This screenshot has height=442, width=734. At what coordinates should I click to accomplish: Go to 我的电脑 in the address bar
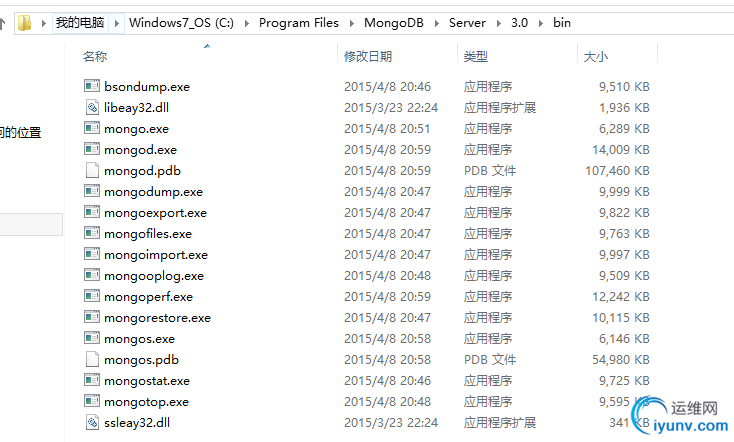tap(80, 22)
